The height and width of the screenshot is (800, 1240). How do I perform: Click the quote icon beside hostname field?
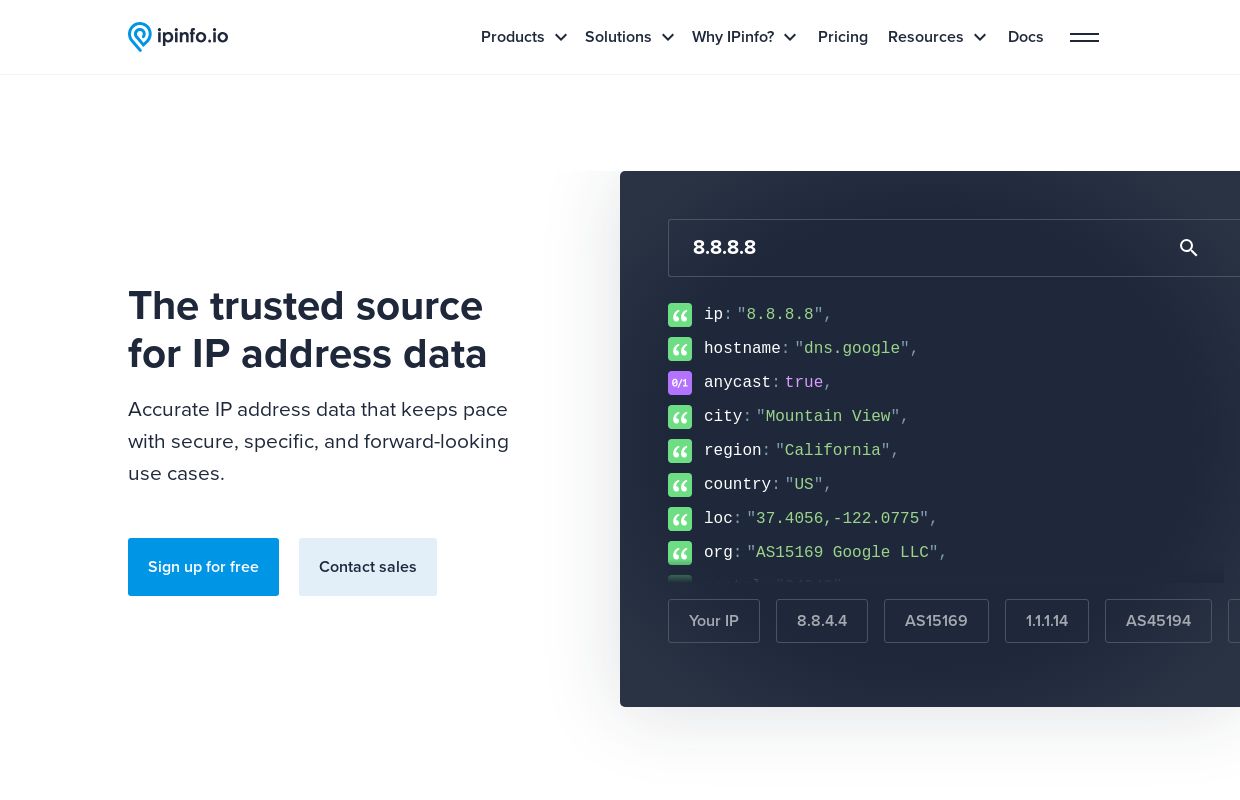click(x=680, y=349)
